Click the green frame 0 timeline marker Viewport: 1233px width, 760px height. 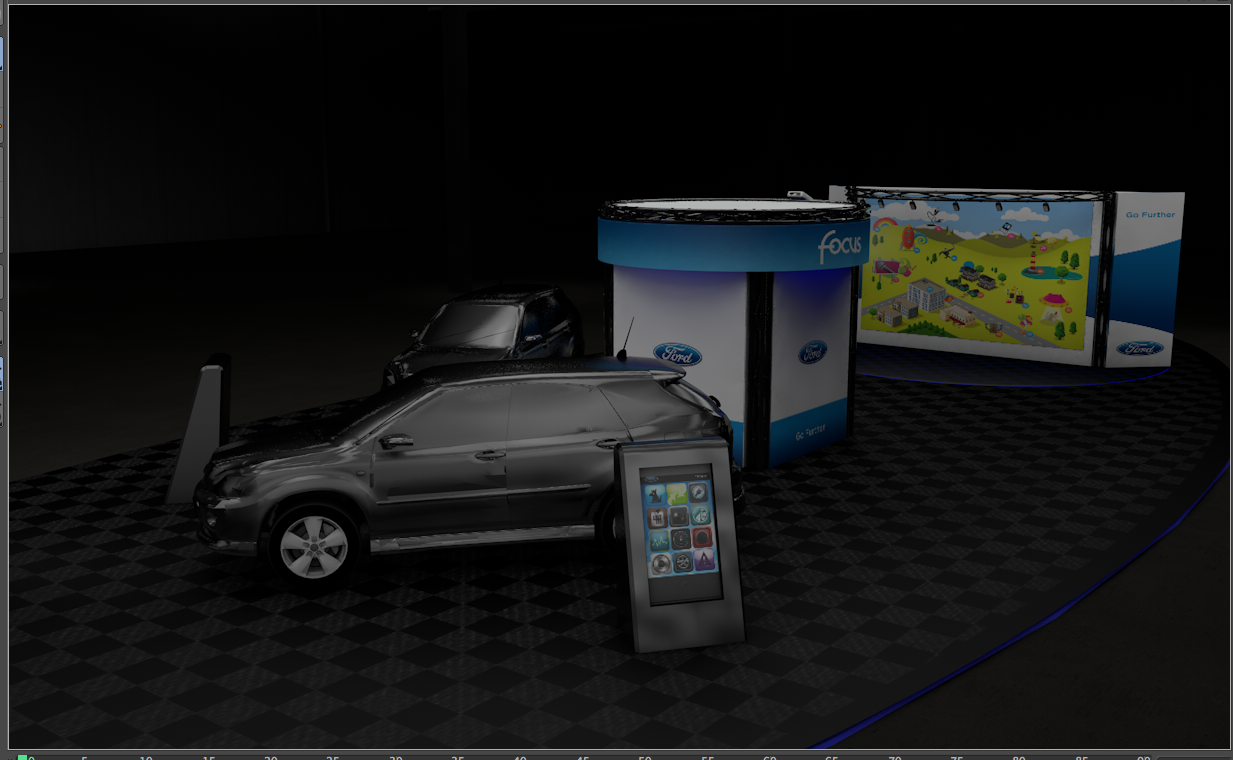22,757
